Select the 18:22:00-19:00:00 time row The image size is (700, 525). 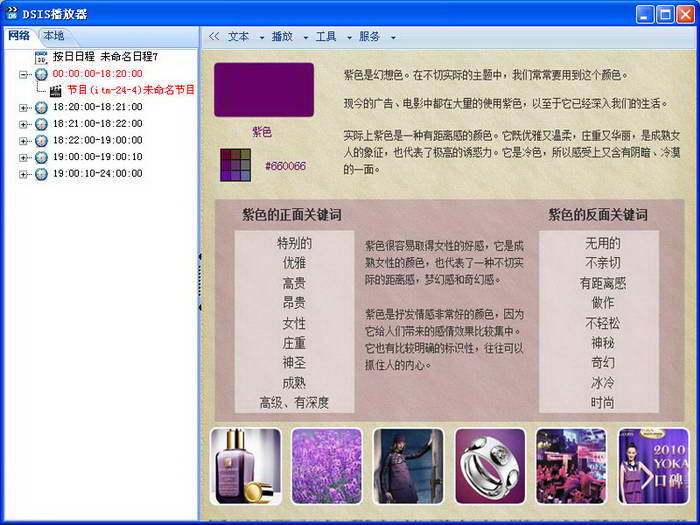tap(98, 140)
